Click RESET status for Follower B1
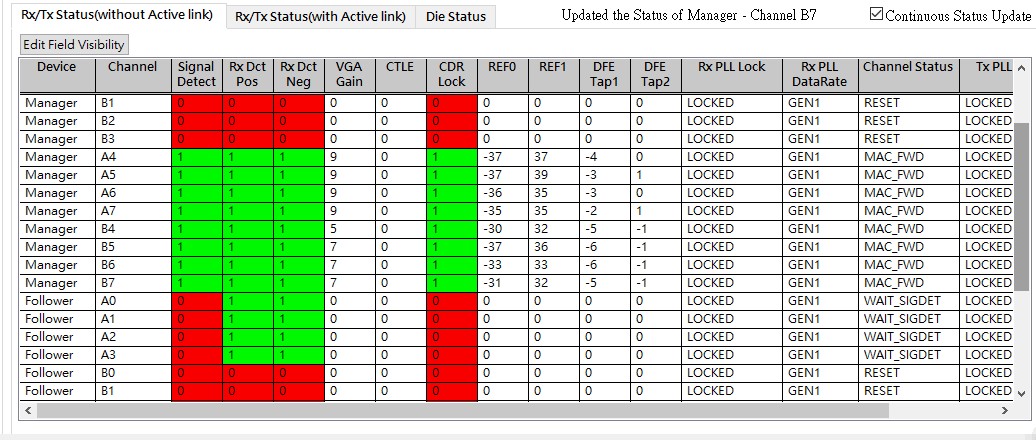 908,390
